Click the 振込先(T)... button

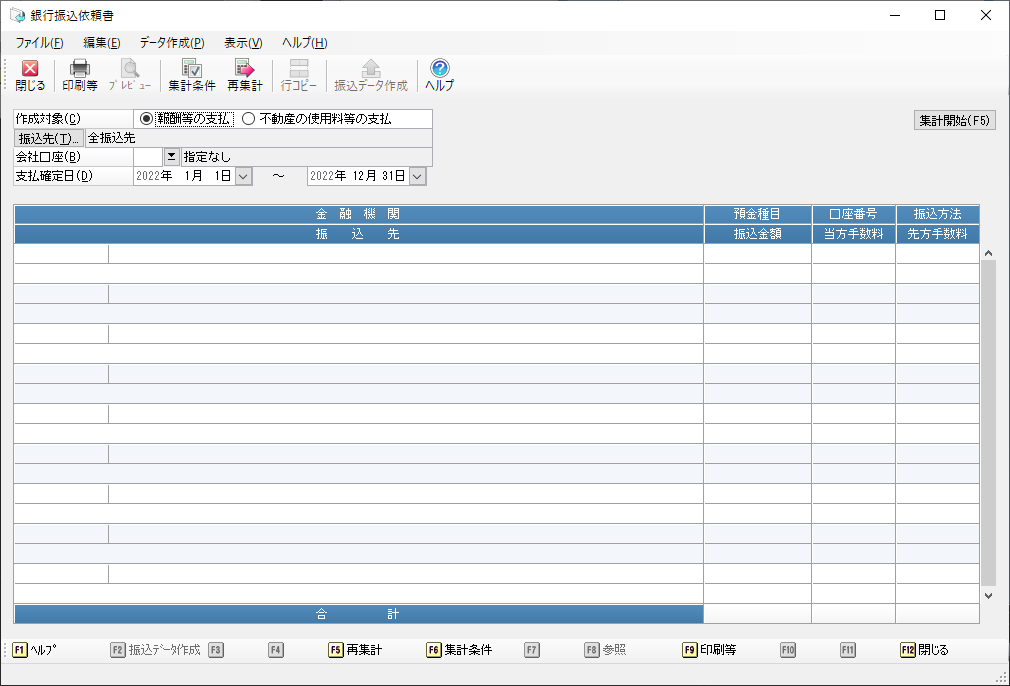click(48, 139)
